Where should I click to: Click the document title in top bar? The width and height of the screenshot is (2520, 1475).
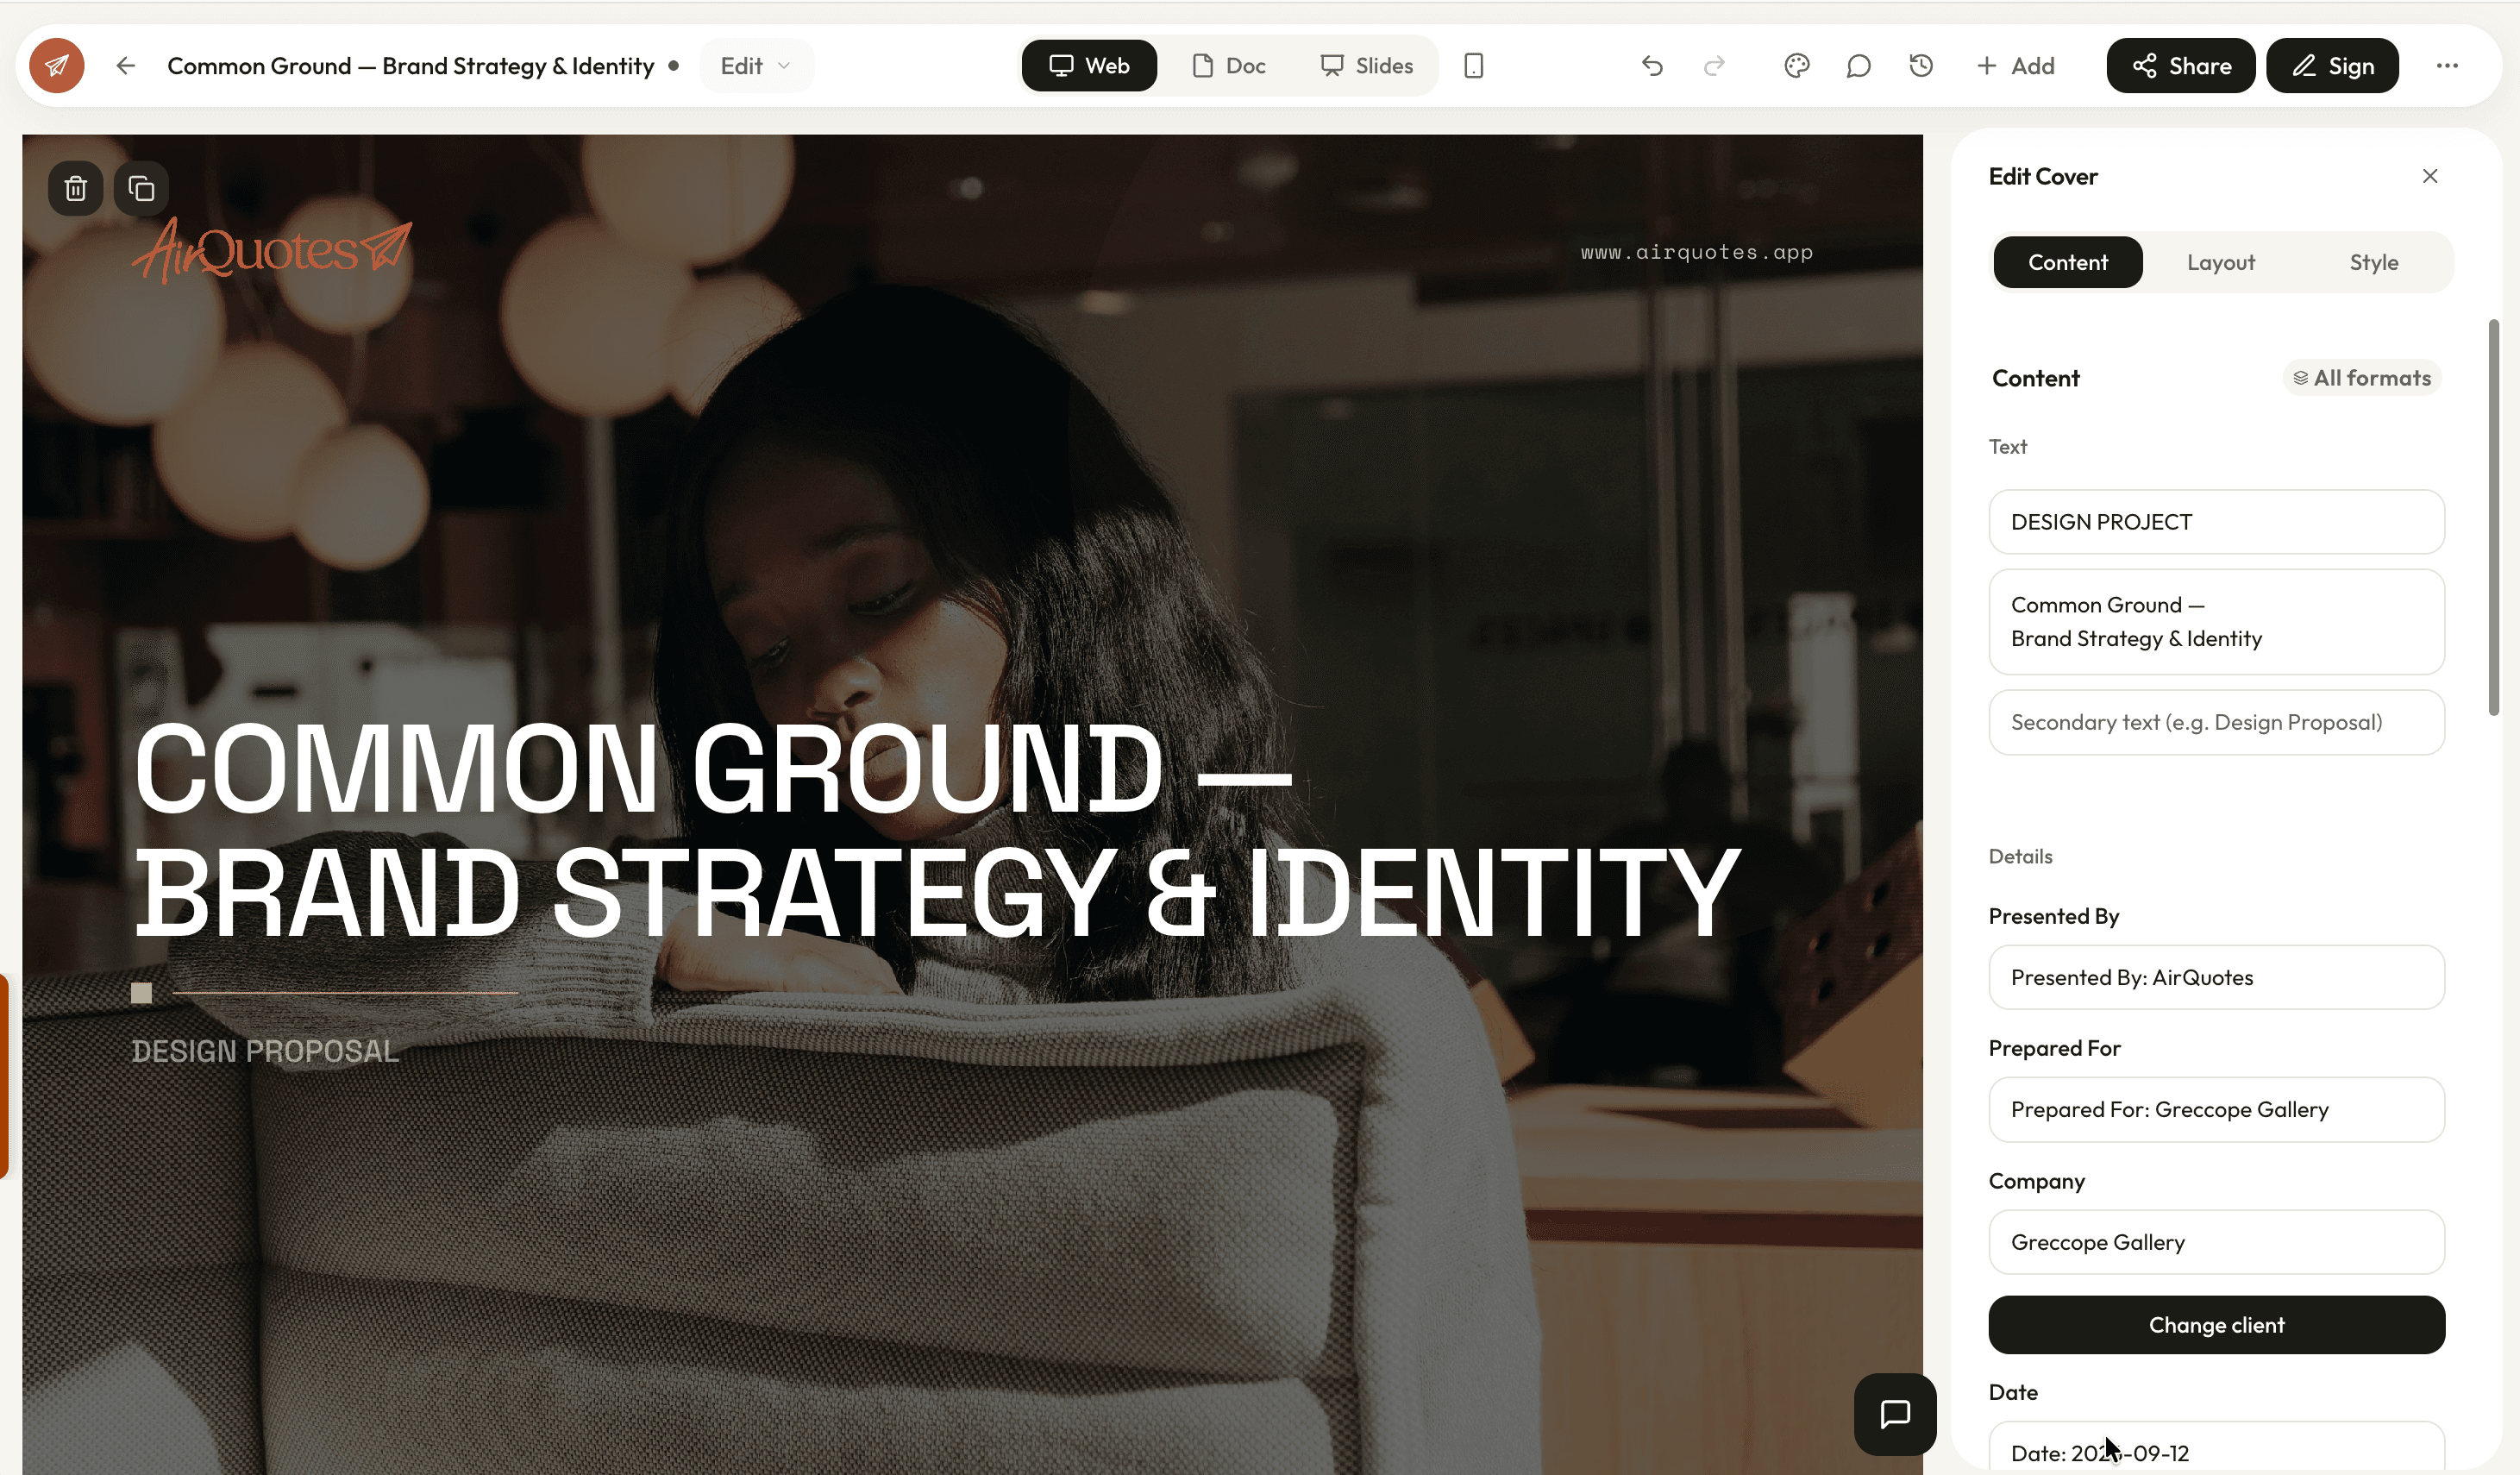tap(410, 66)
